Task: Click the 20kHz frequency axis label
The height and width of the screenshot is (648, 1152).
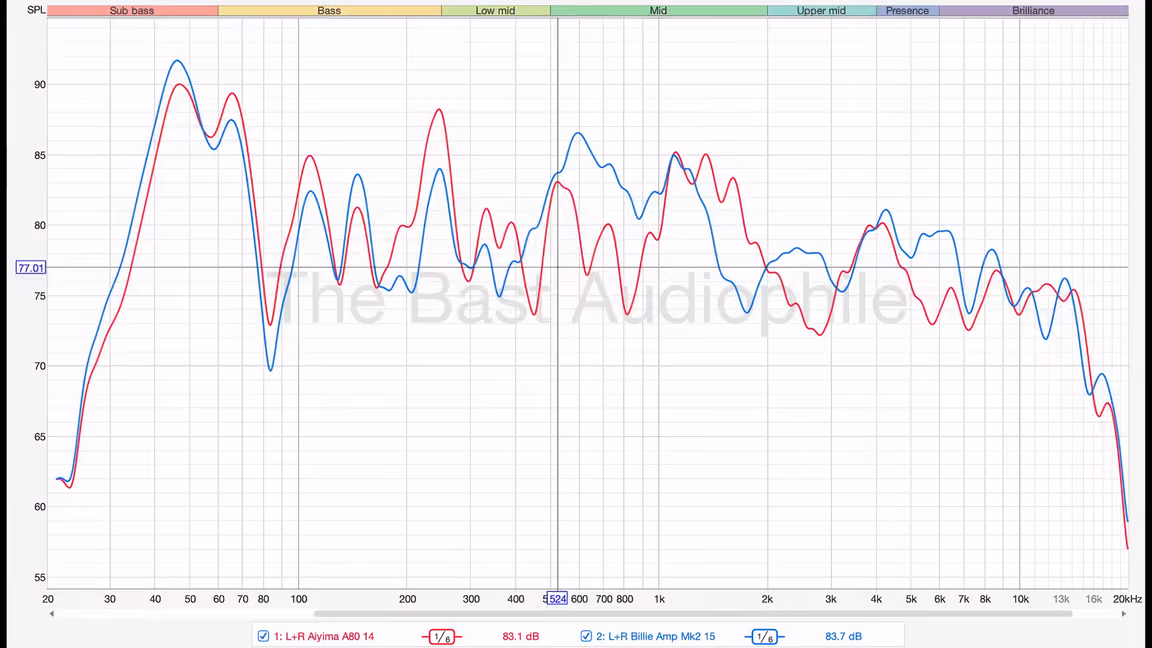Action: coord(1127,600)
